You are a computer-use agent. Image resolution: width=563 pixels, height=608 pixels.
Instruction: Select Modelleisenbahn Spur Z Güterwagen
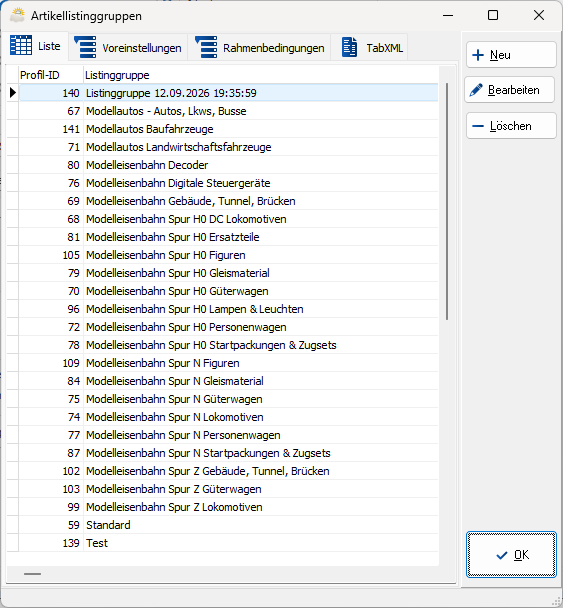point(228,489)
